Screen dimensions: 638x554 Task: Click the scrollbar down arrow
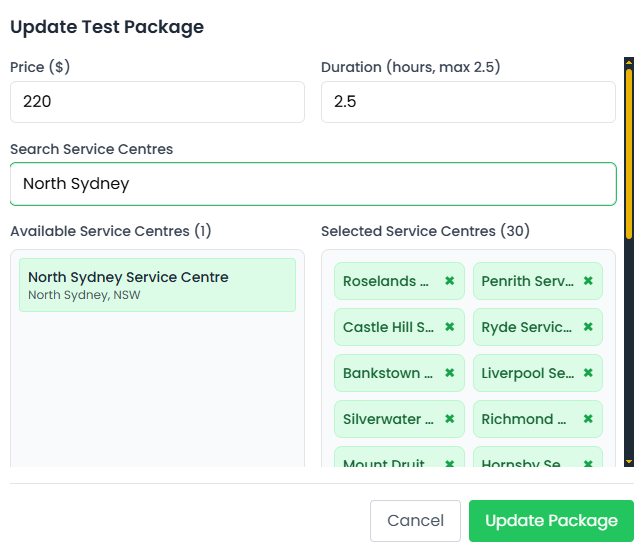628,461
